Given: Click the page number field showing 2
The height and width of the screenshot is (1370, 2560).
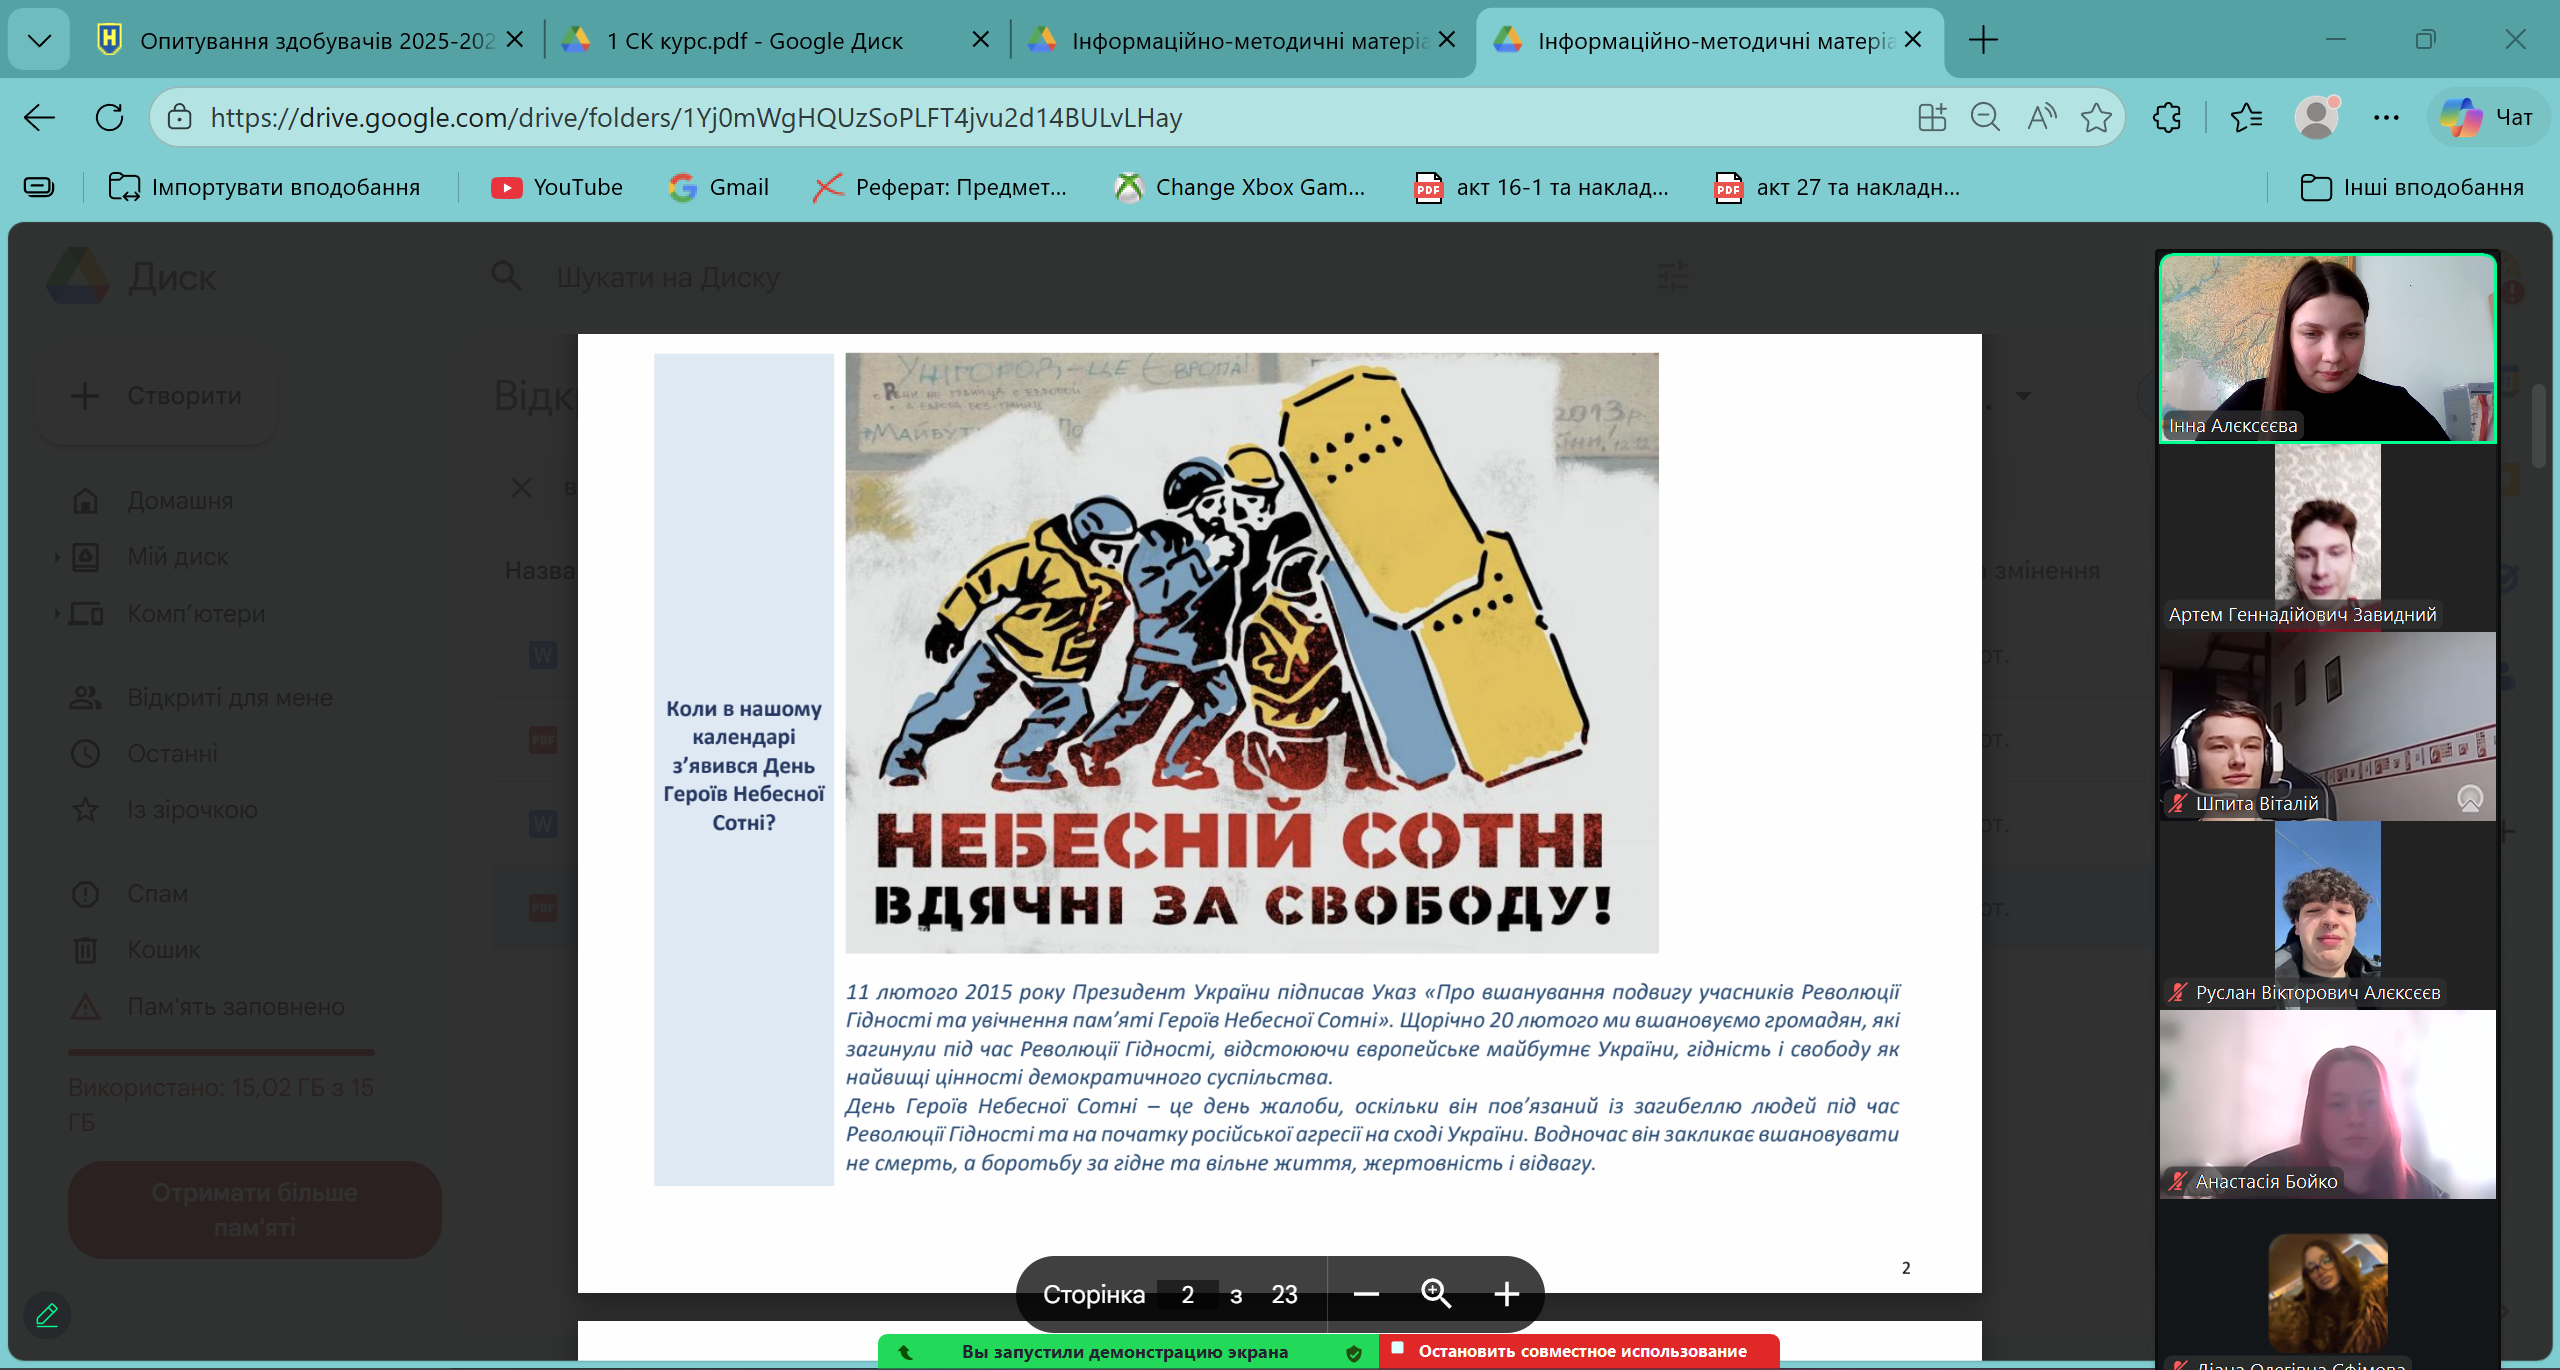Looking at the screenshot, I should pos(1187,1294).
